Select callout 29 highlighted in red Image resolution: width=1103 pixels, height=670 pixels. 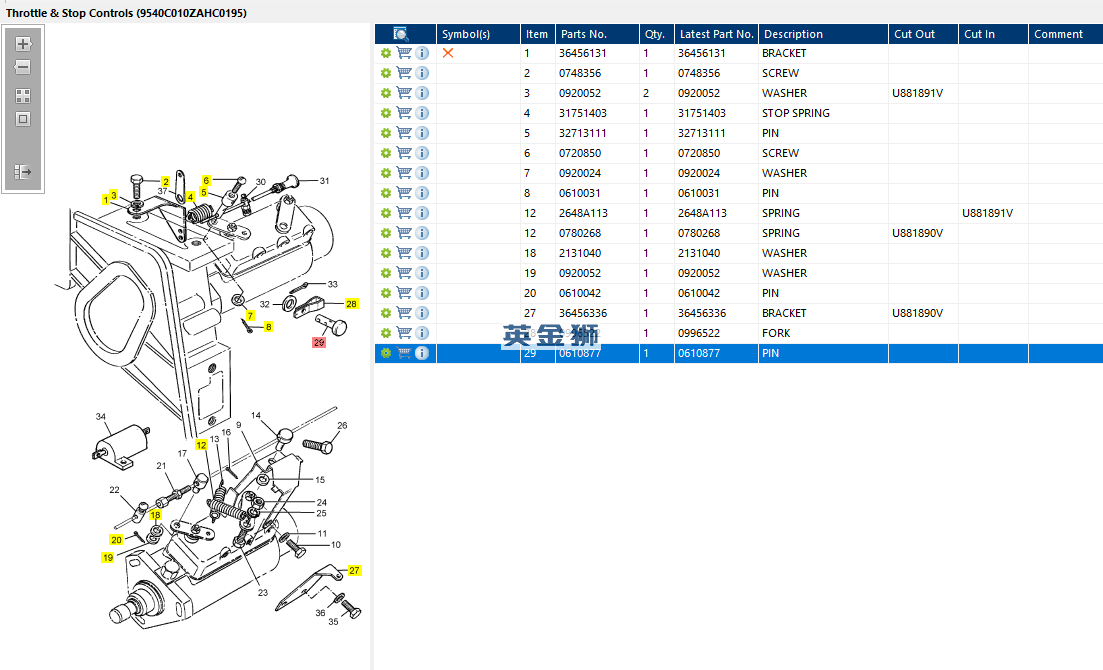tap(319, 342)
